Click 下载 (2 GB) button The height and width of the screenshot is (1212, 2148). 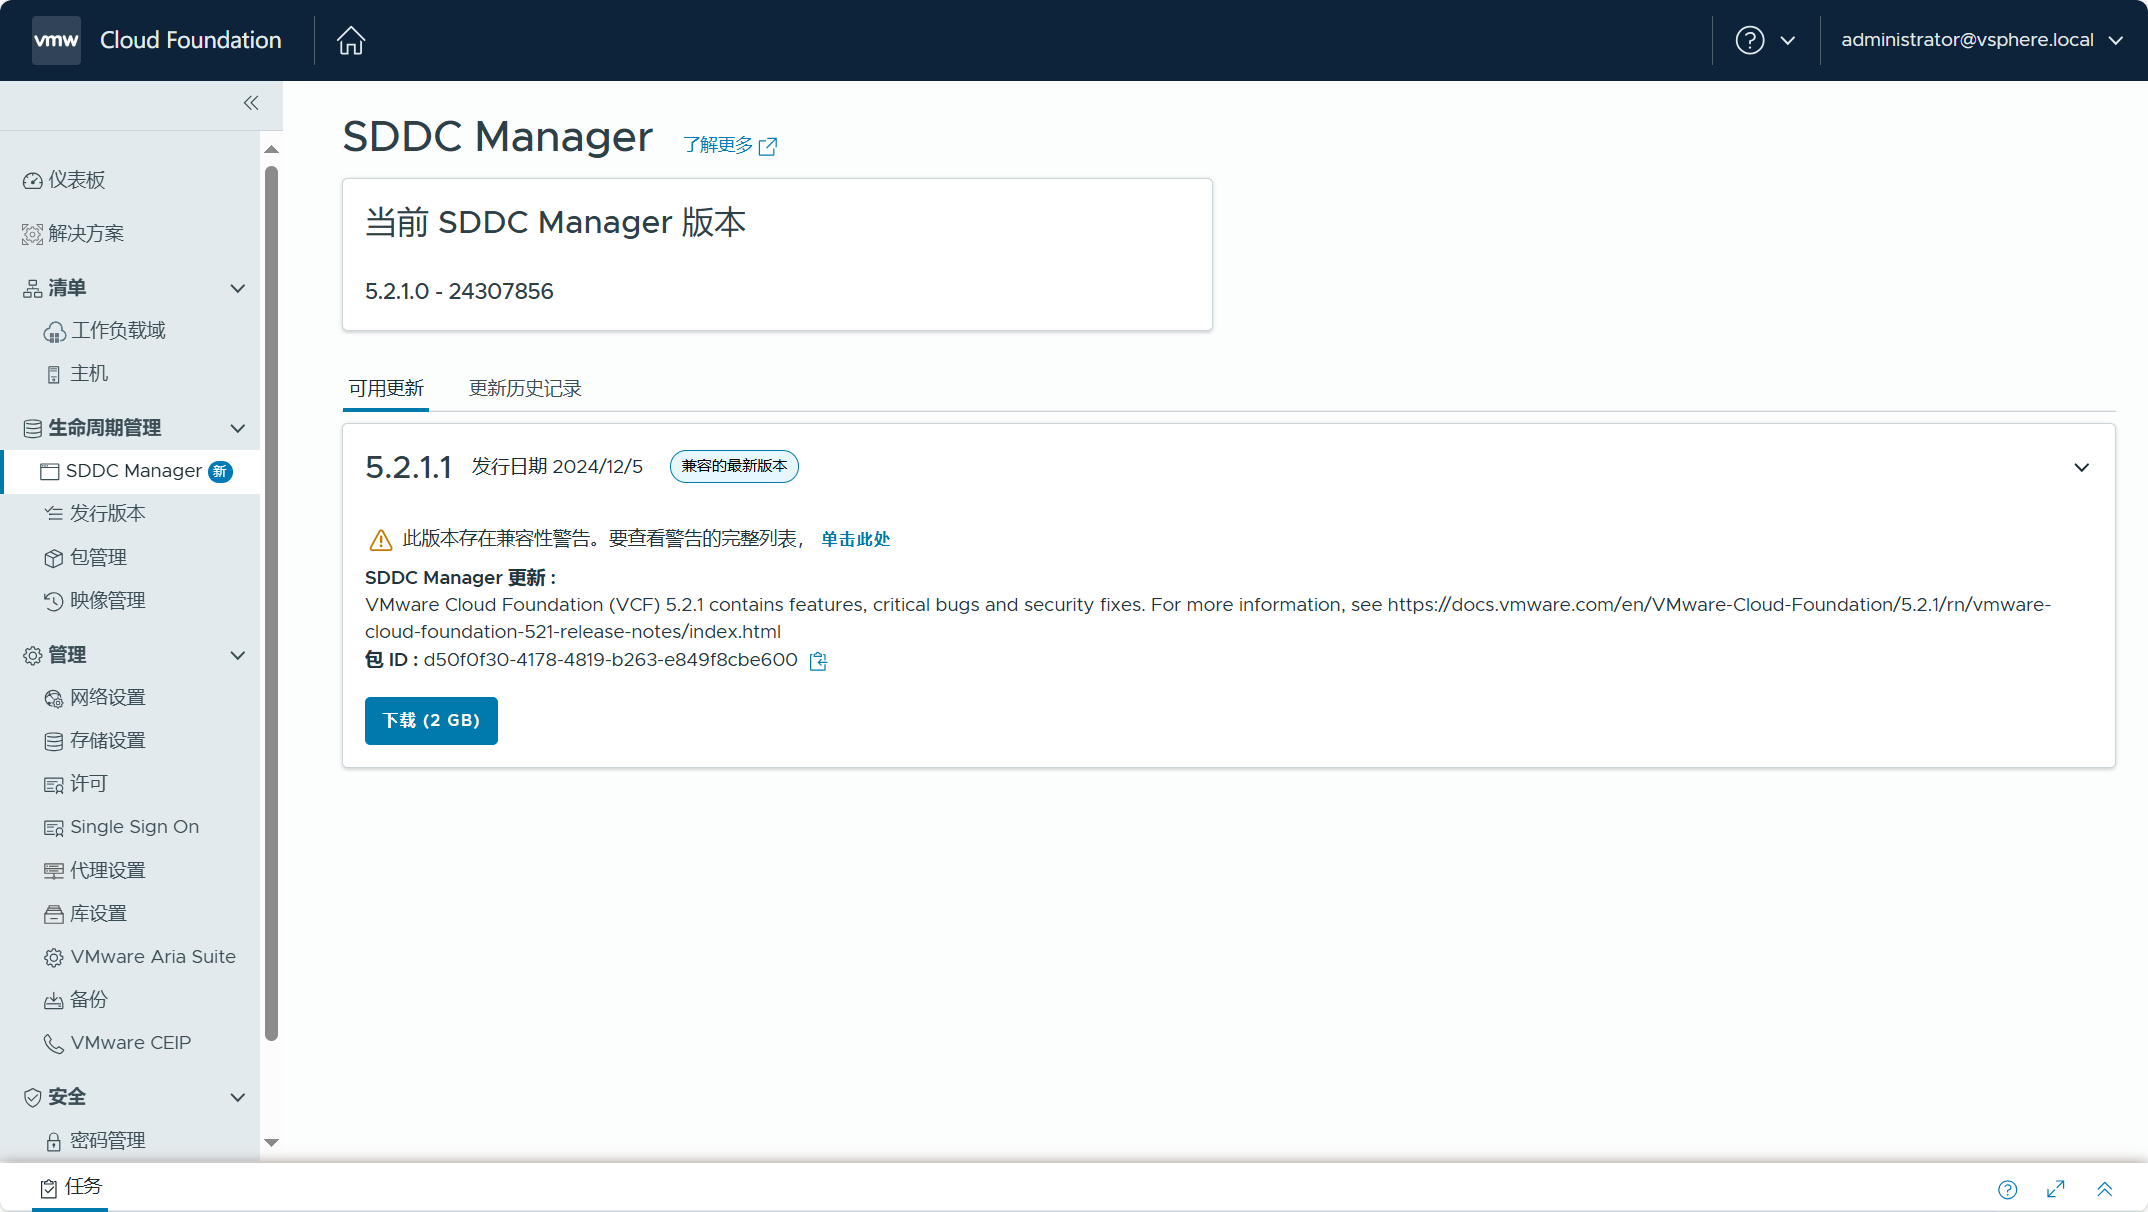click(x=431, y=721)
